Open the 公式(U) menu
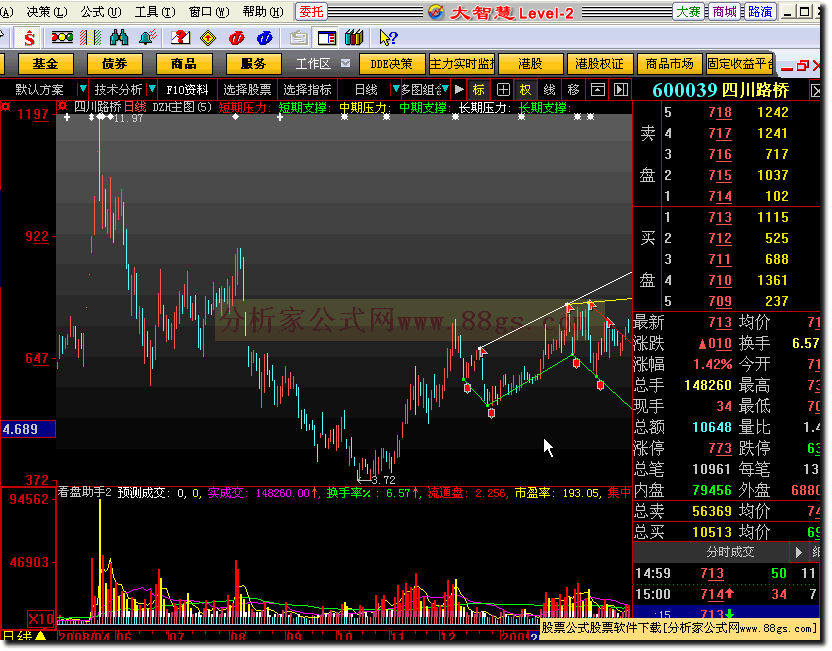832x651 pixels. [x=101, y=12]
